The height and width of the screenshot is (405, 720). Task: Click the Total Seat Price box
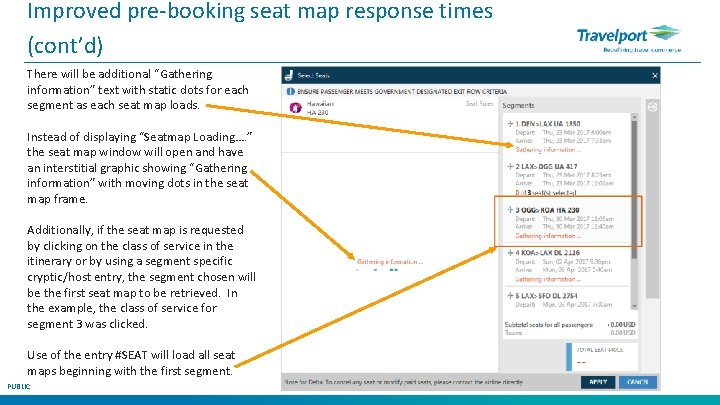(602, 356)
